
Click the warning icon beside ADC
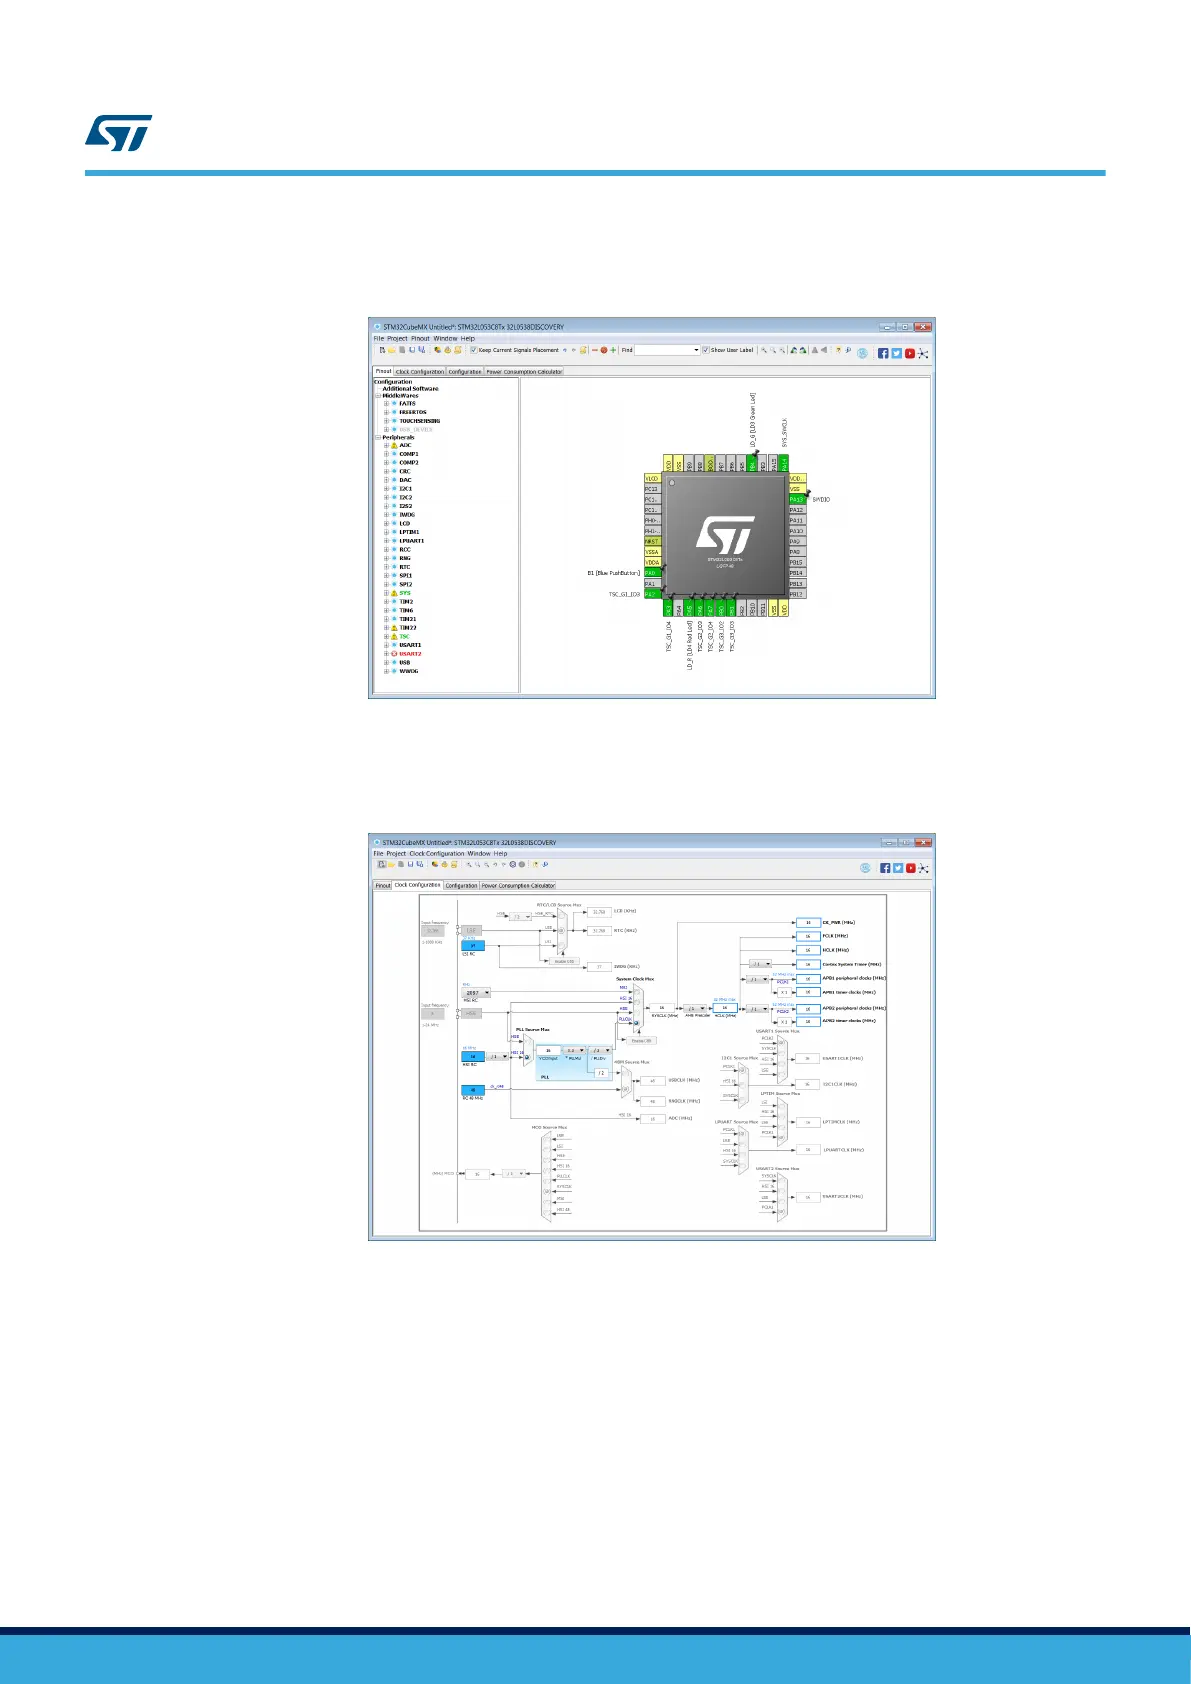point(394,446)
